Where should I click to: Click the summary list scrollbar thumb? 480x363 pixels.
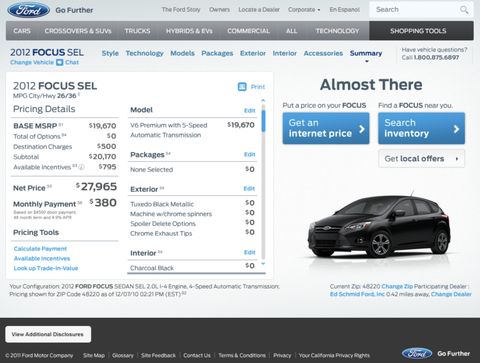pyautogui.click(x=263, y=121)
